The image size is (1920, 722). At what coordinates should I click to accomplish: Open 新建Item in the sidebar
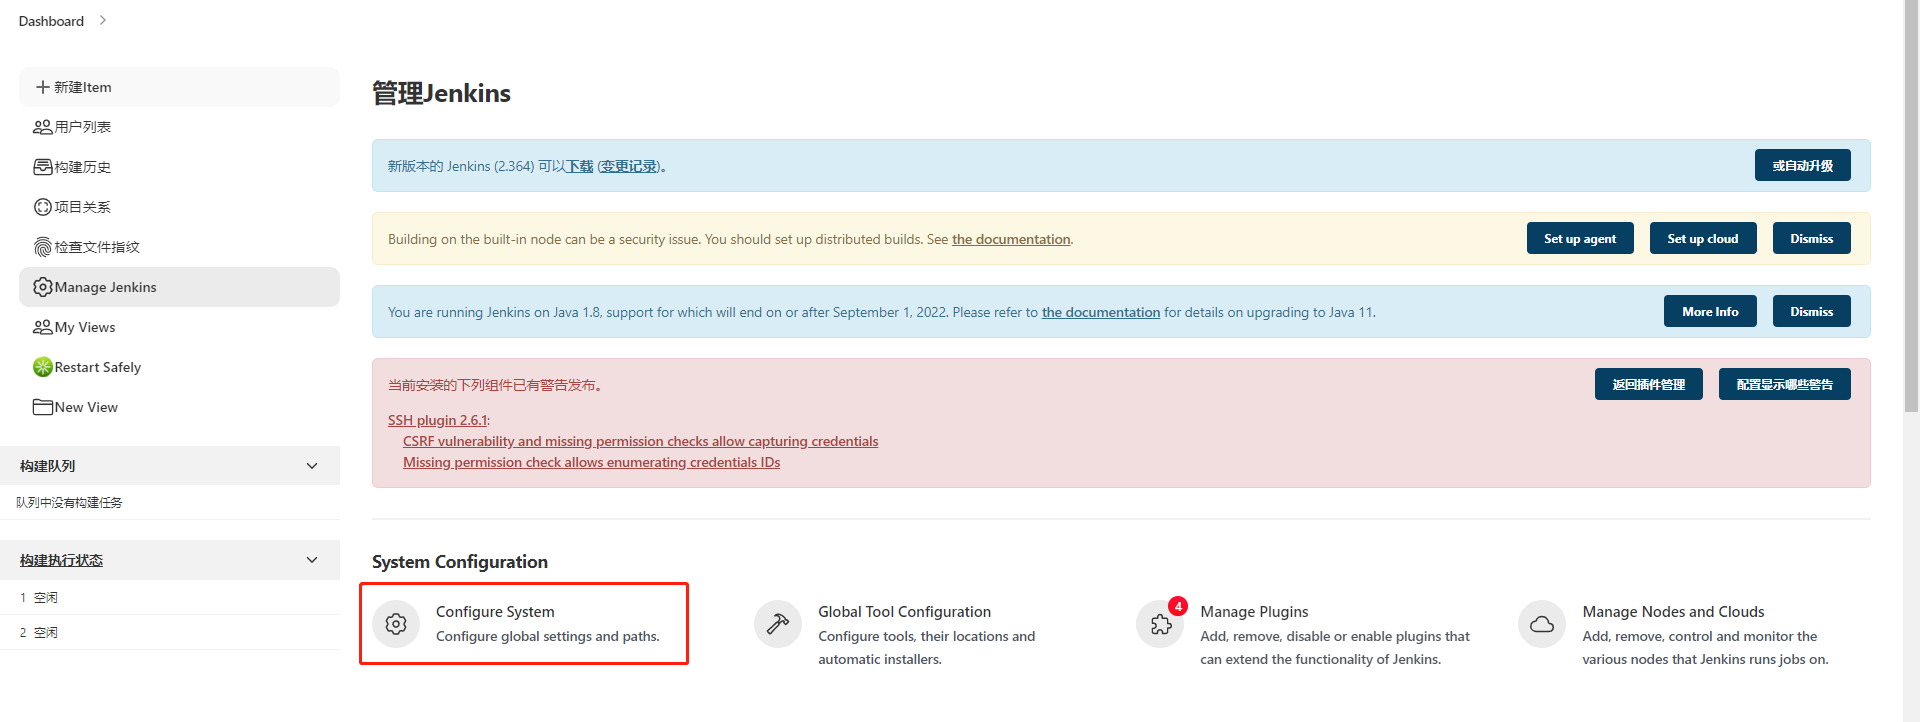pyautogui.click(x=179, y=87)
